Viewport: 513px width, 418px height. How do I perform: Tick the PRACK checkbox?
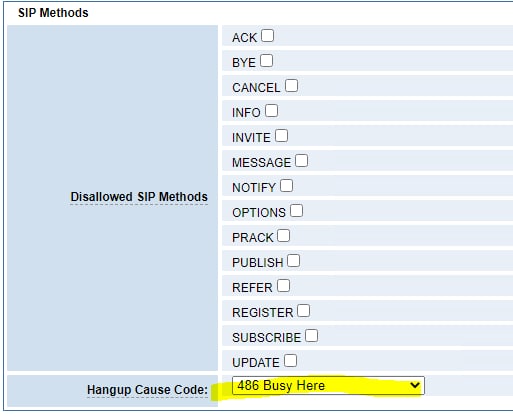tap(283, 236)
